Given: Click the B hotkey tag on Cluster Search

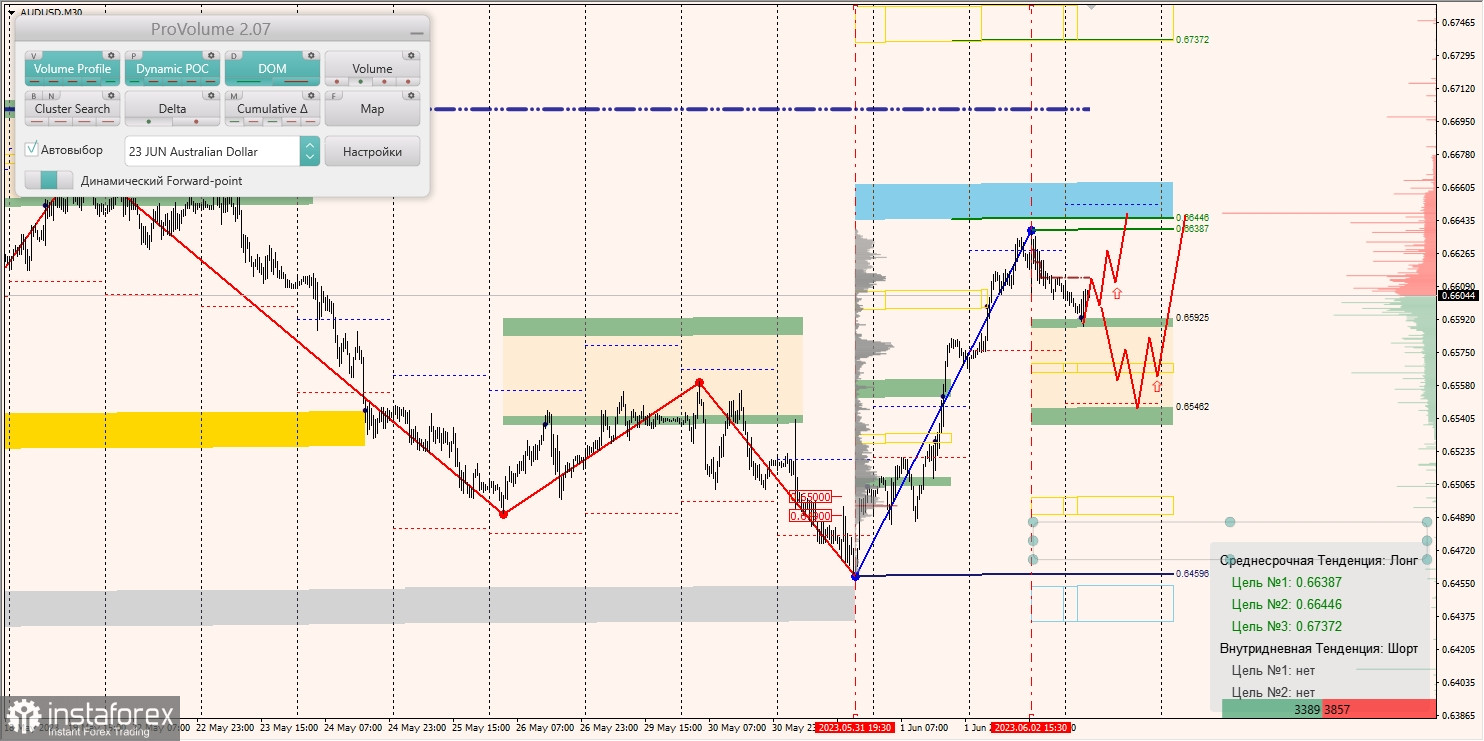Looking at the screenshot, I should pos(34,96).
